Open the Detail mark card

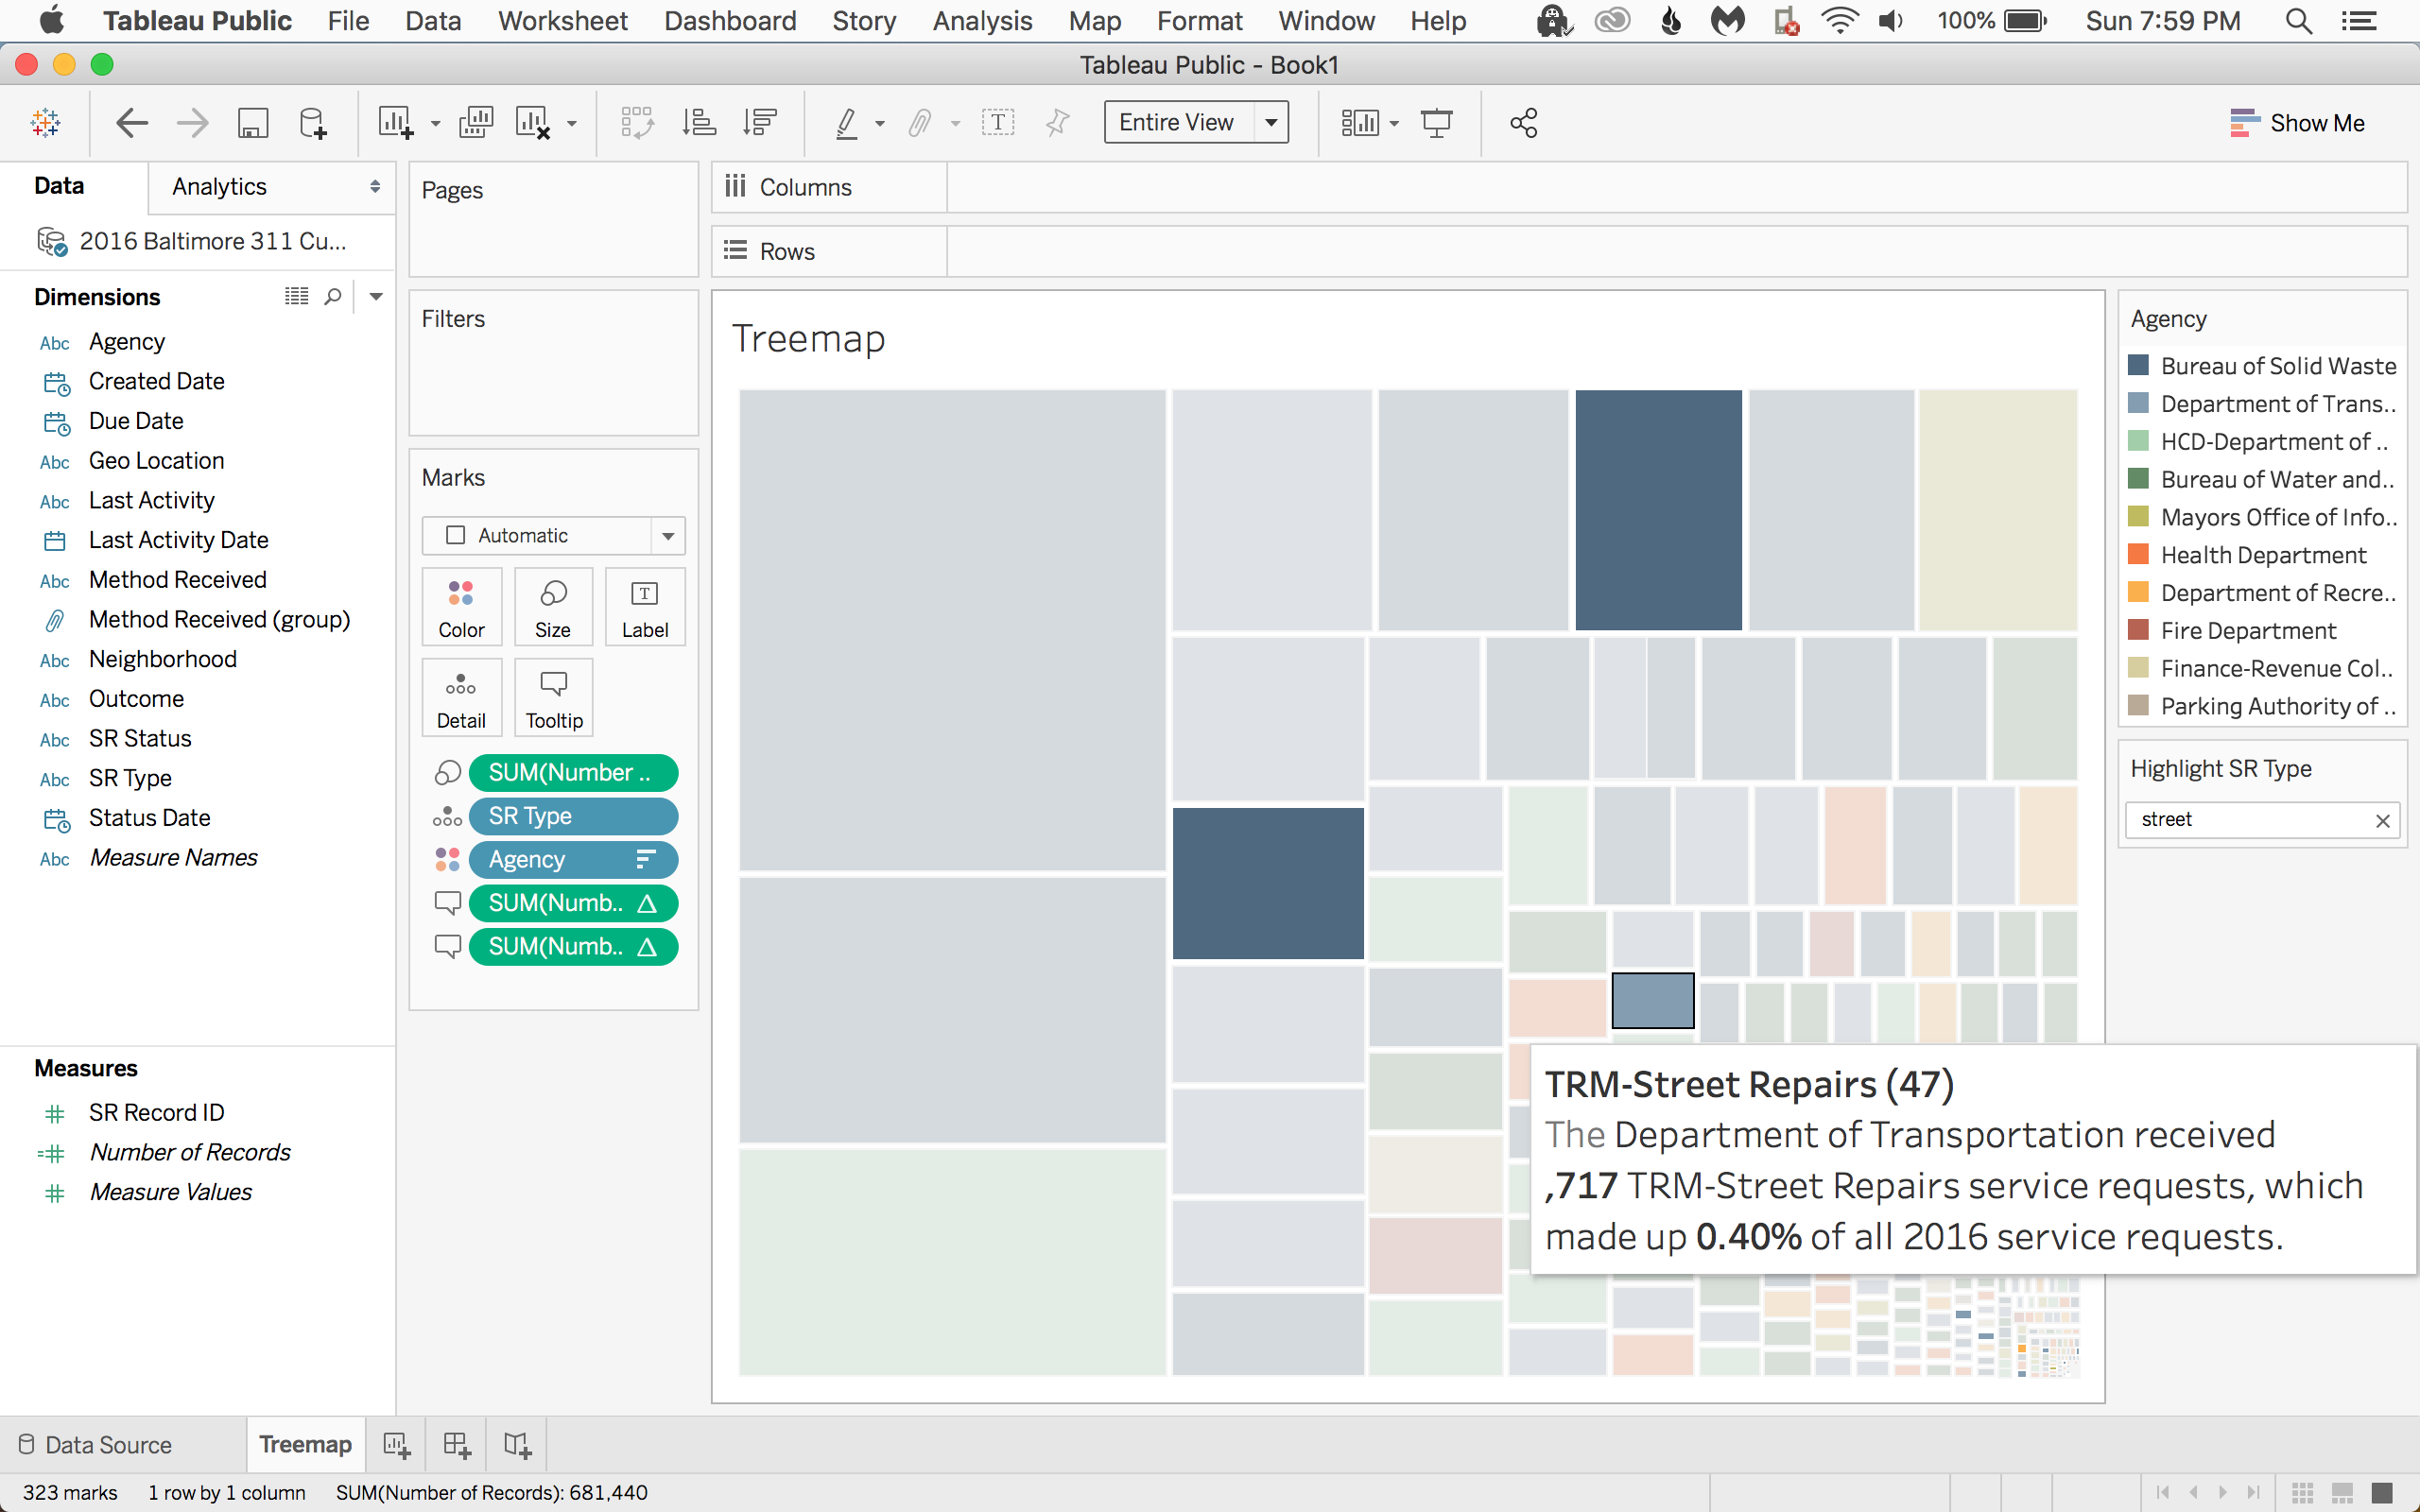point(461,698)
